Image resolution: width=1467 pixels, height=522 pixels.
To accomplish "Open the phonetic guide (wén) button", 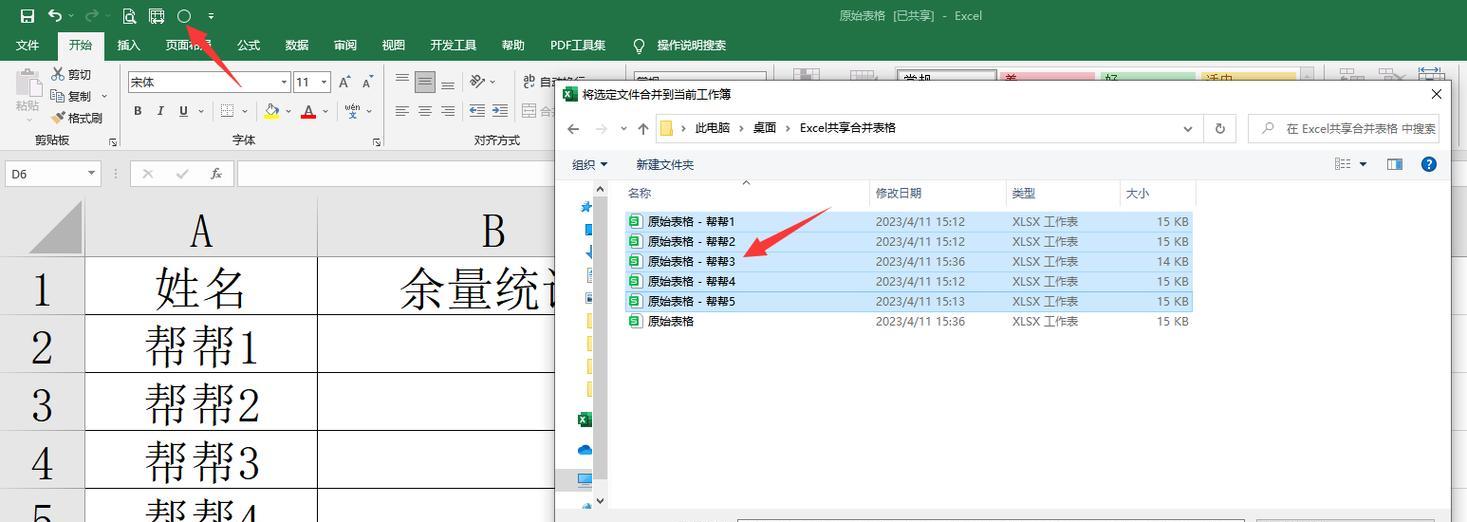I will click(x=353, y=111).
